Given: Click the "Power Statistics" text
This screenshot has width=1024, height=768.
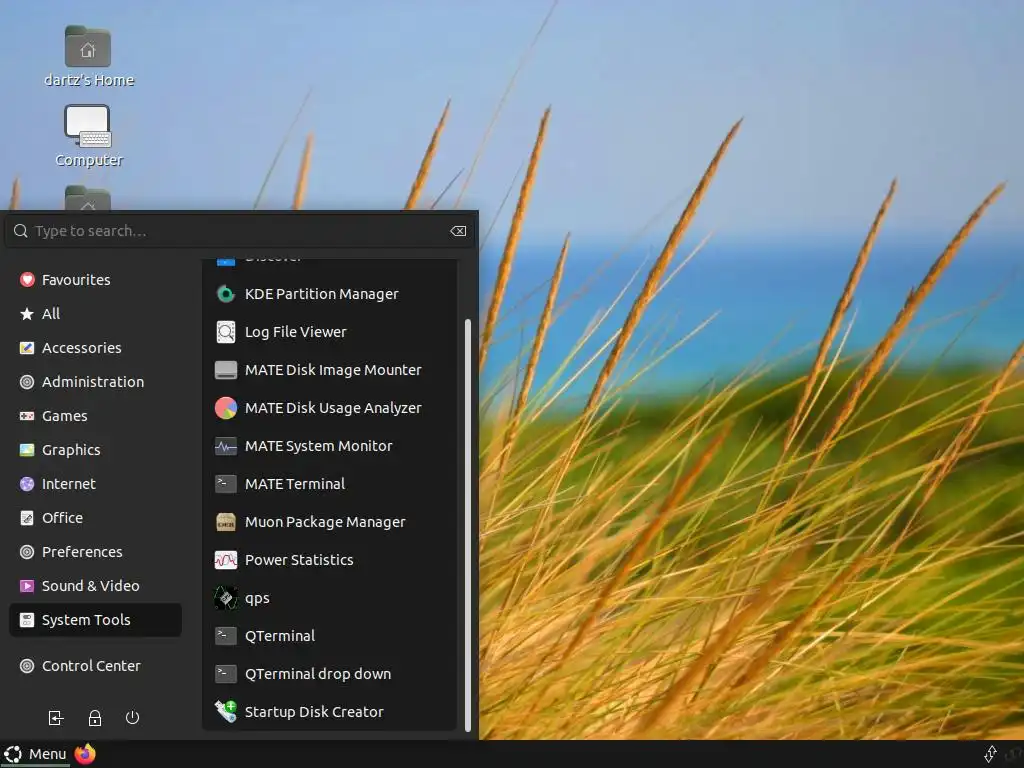Looking at the screenshot, I should (x=299, y=560).
